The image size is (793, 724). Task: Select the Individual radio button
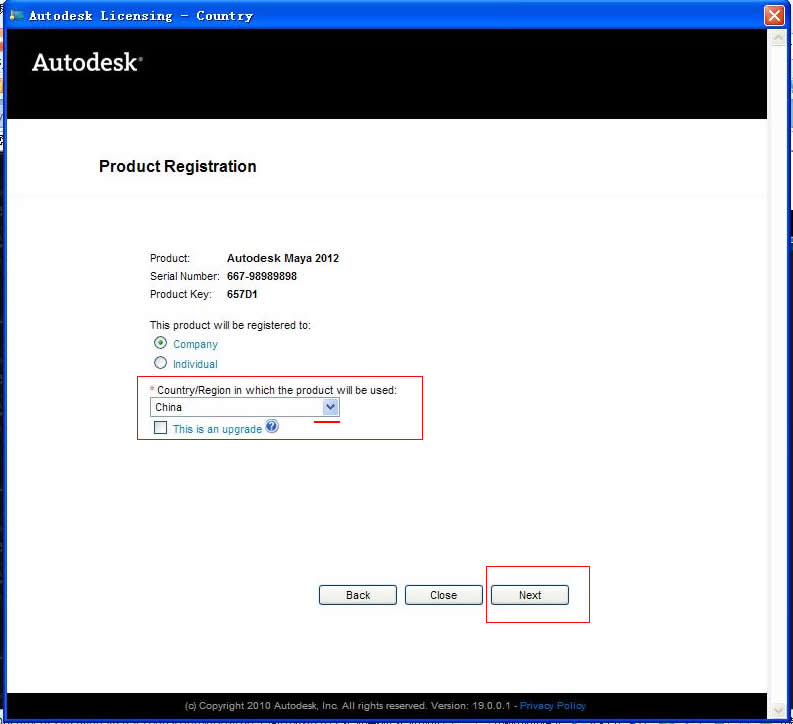click(160, 363)
